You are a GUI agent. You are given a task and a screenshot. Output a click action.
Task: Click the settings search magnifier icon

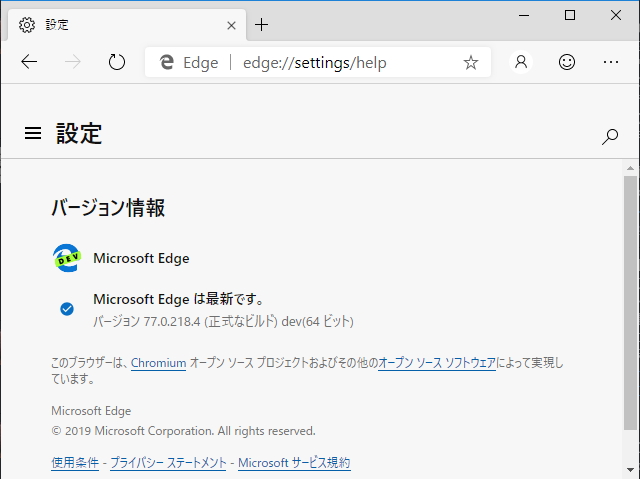[x=610, y=137]
